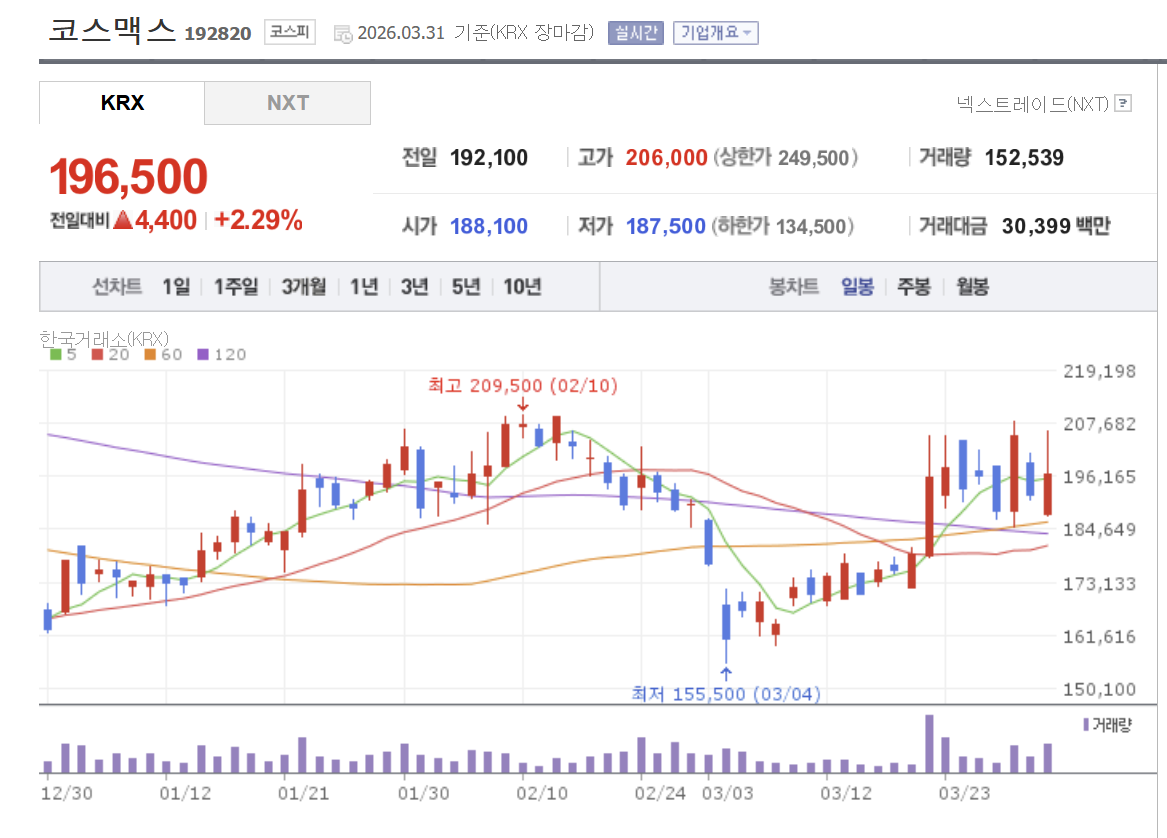Click the 150,100 price axis label

coord(1099,689)
